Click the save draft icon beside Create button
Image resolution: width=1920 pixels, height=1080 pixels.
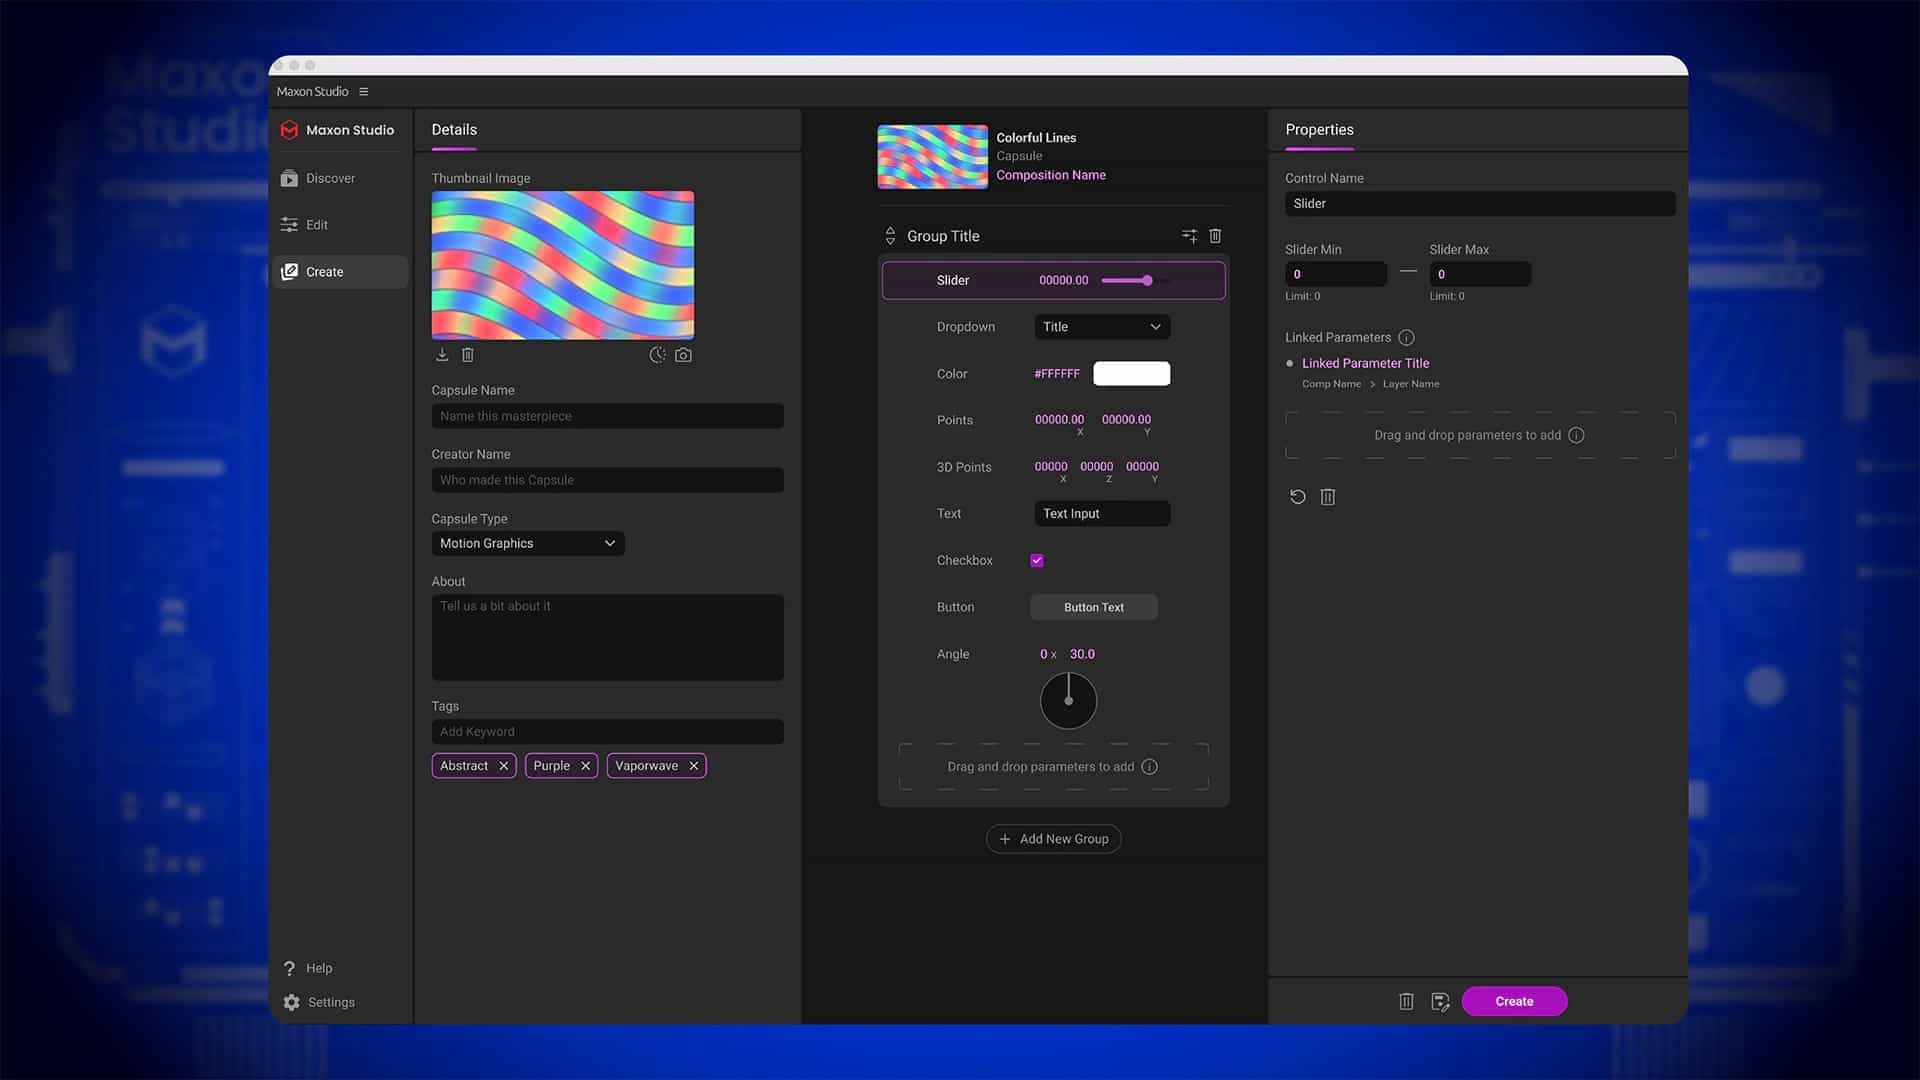pos(1440,1001)
